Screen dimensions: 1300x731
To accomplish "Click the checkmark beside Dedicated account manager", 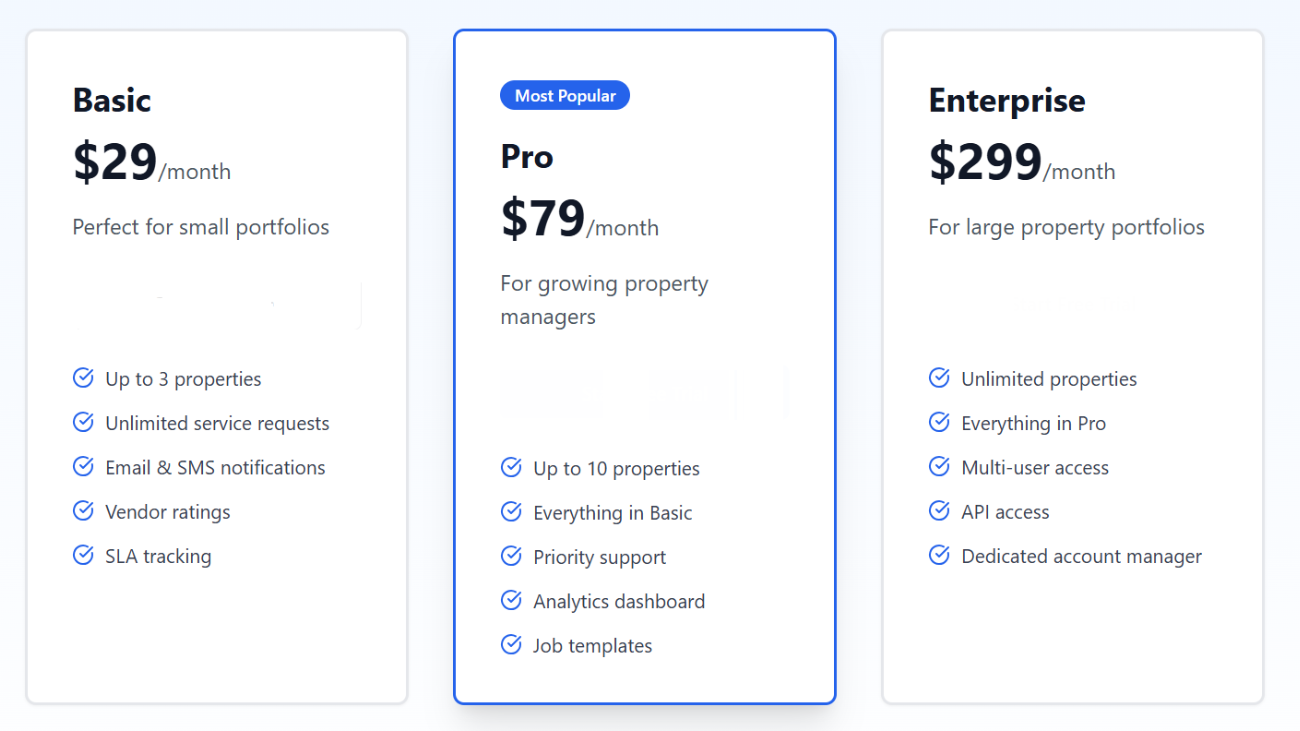I will 939,555.
